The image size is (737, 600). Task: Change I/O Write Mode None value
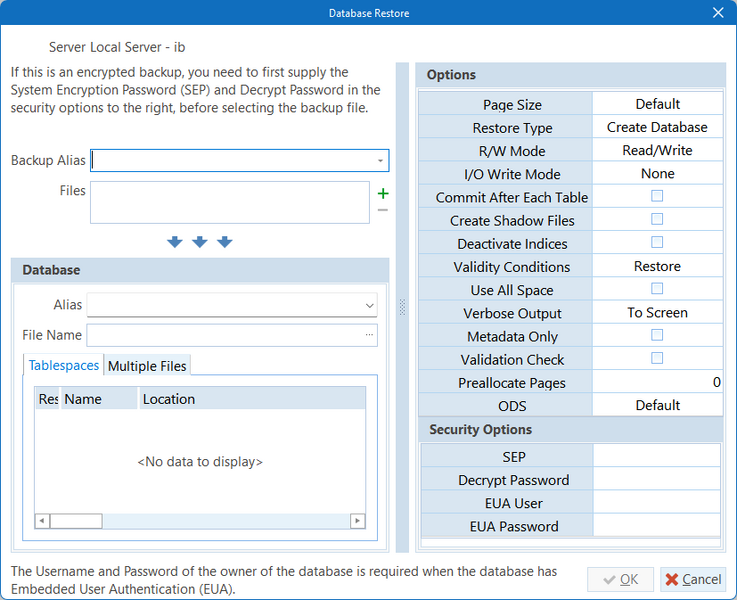tap(658, 173)
